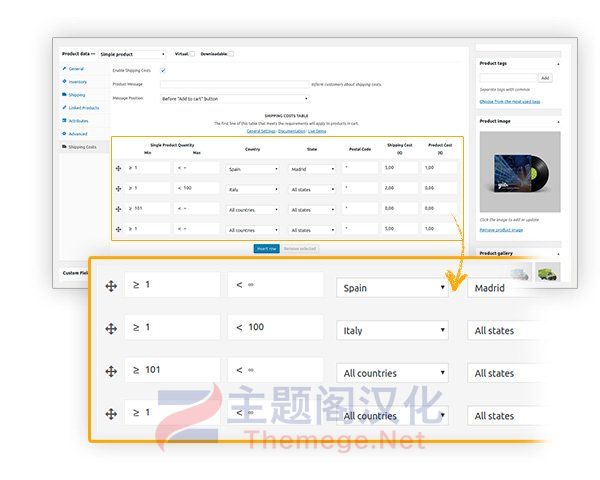The width and height of the screenshot is (600, 480).
Task: Switch to the General tab
Action: (x=76, y=69)
